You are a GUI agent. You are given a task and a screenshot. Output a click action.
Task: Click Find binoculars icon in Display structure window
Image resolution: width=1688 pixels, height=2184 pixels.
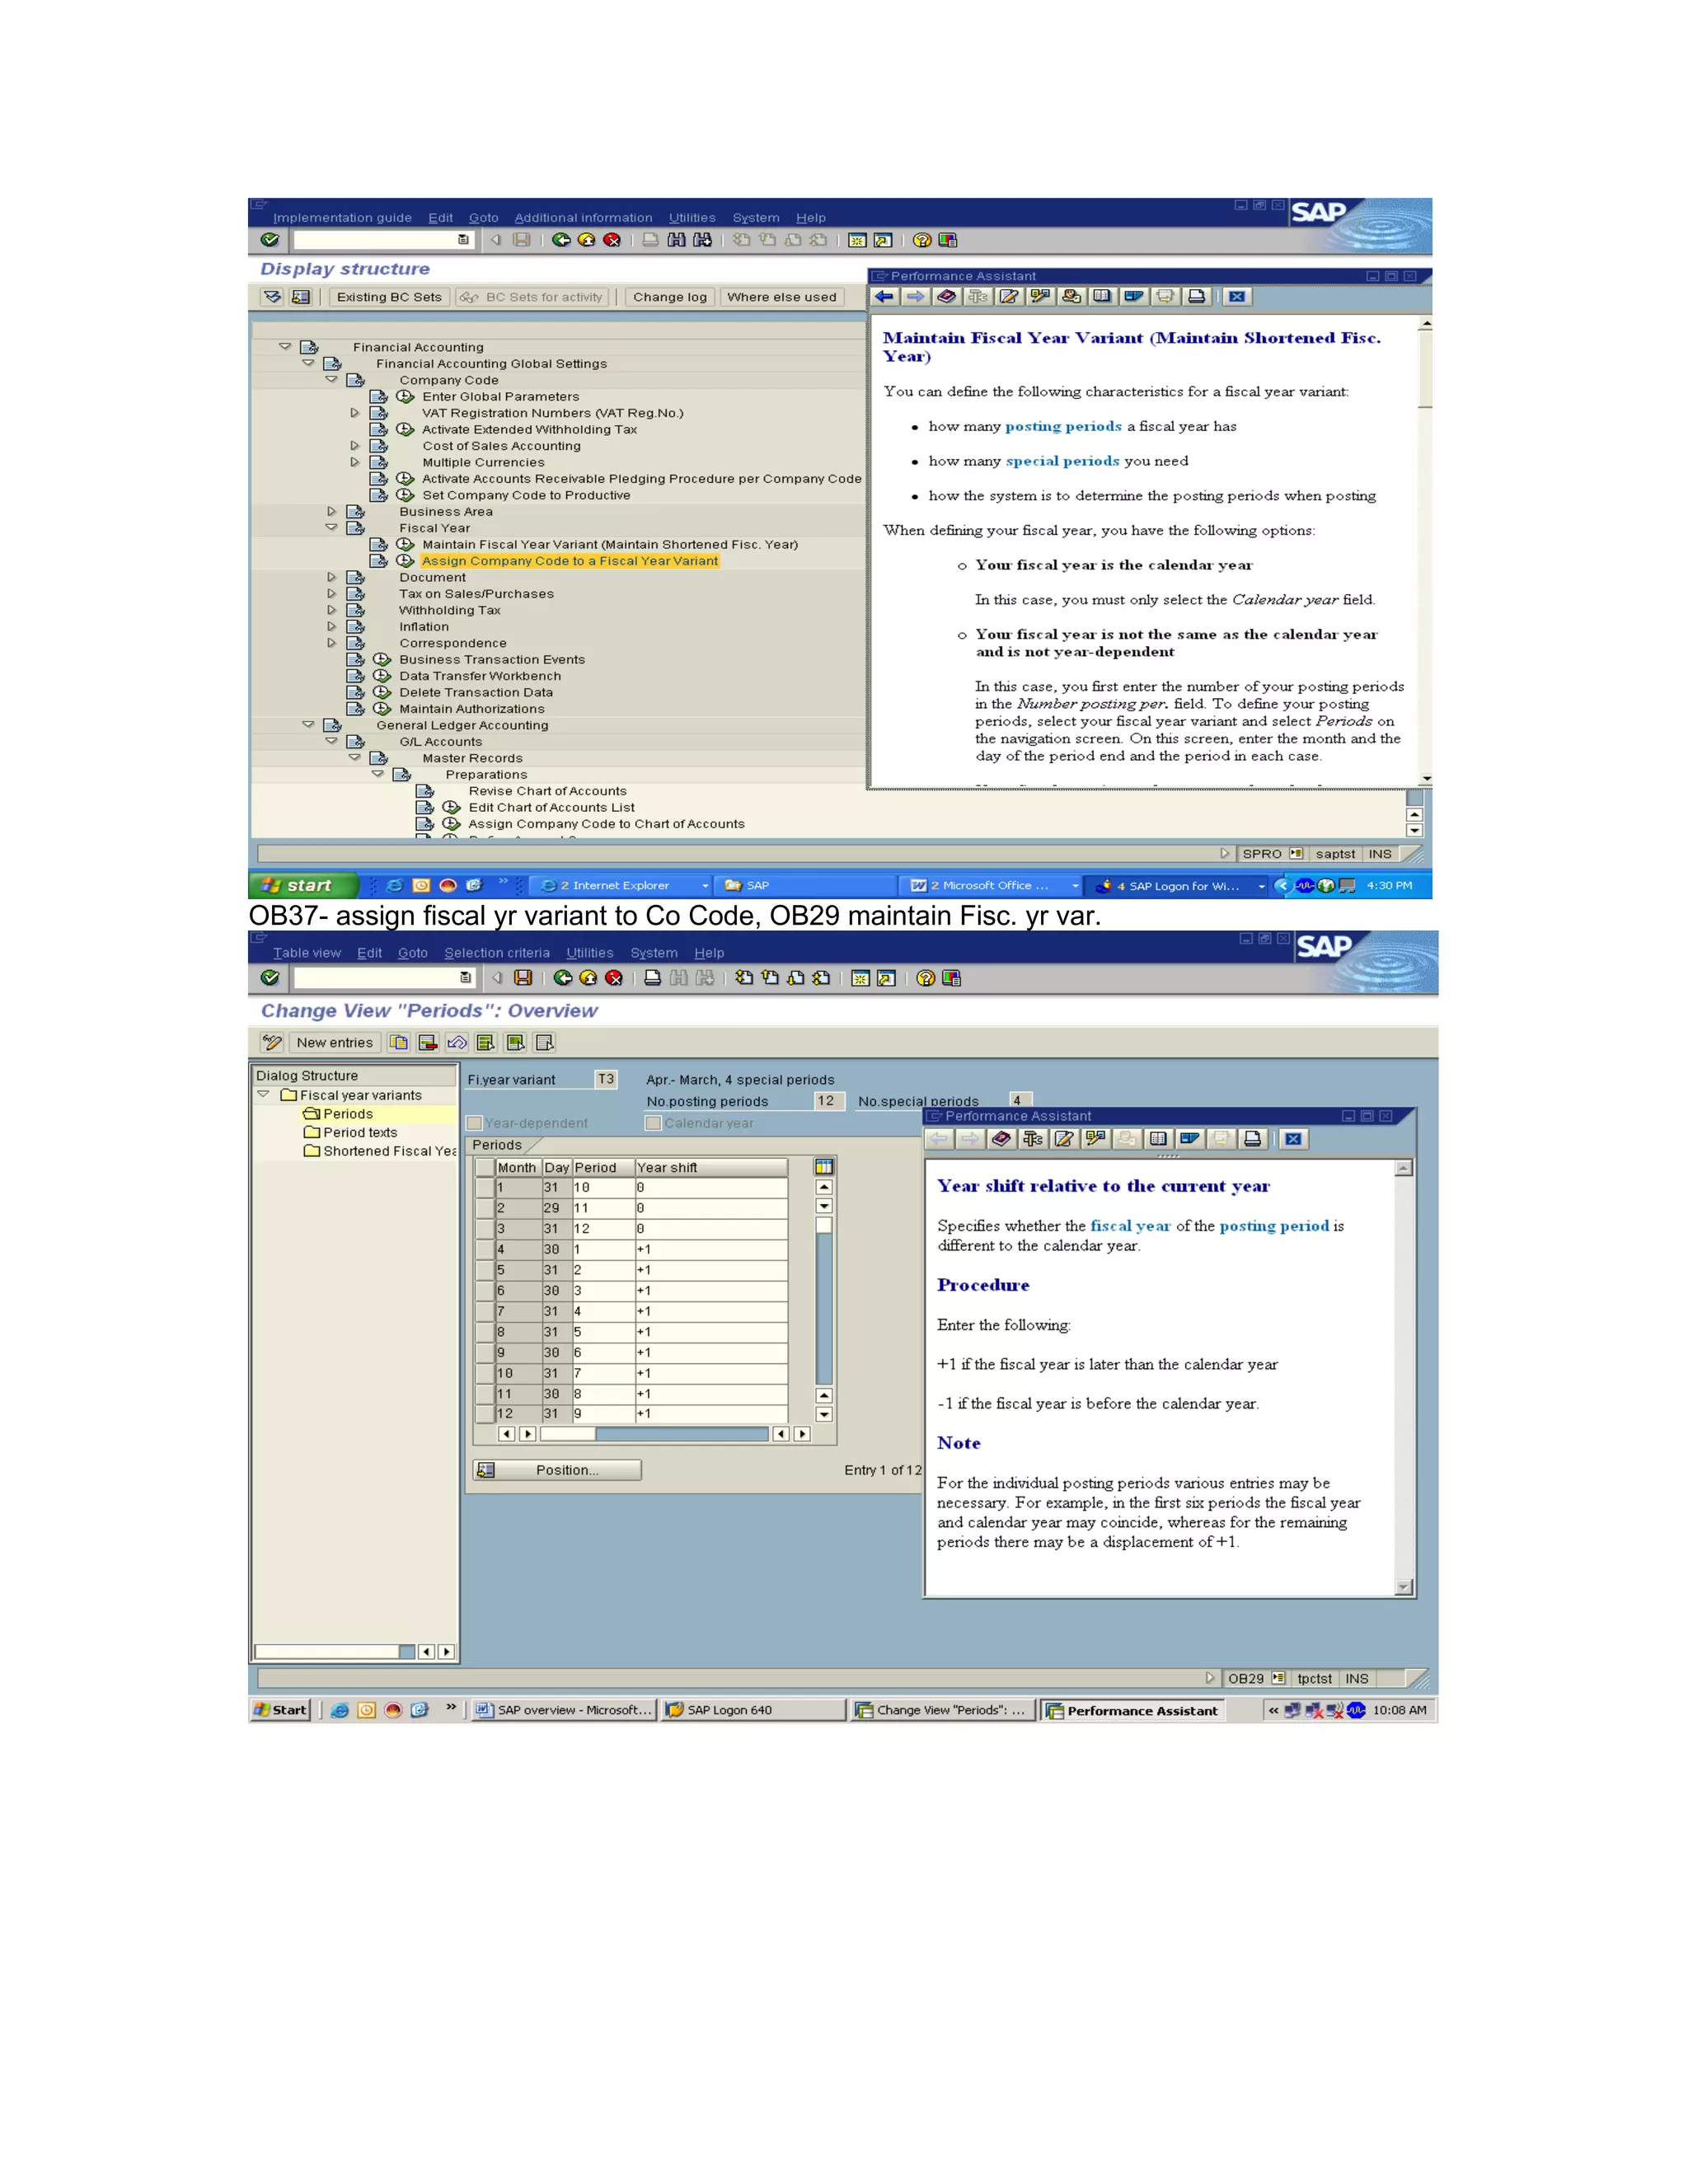click(x=677, y=240)
